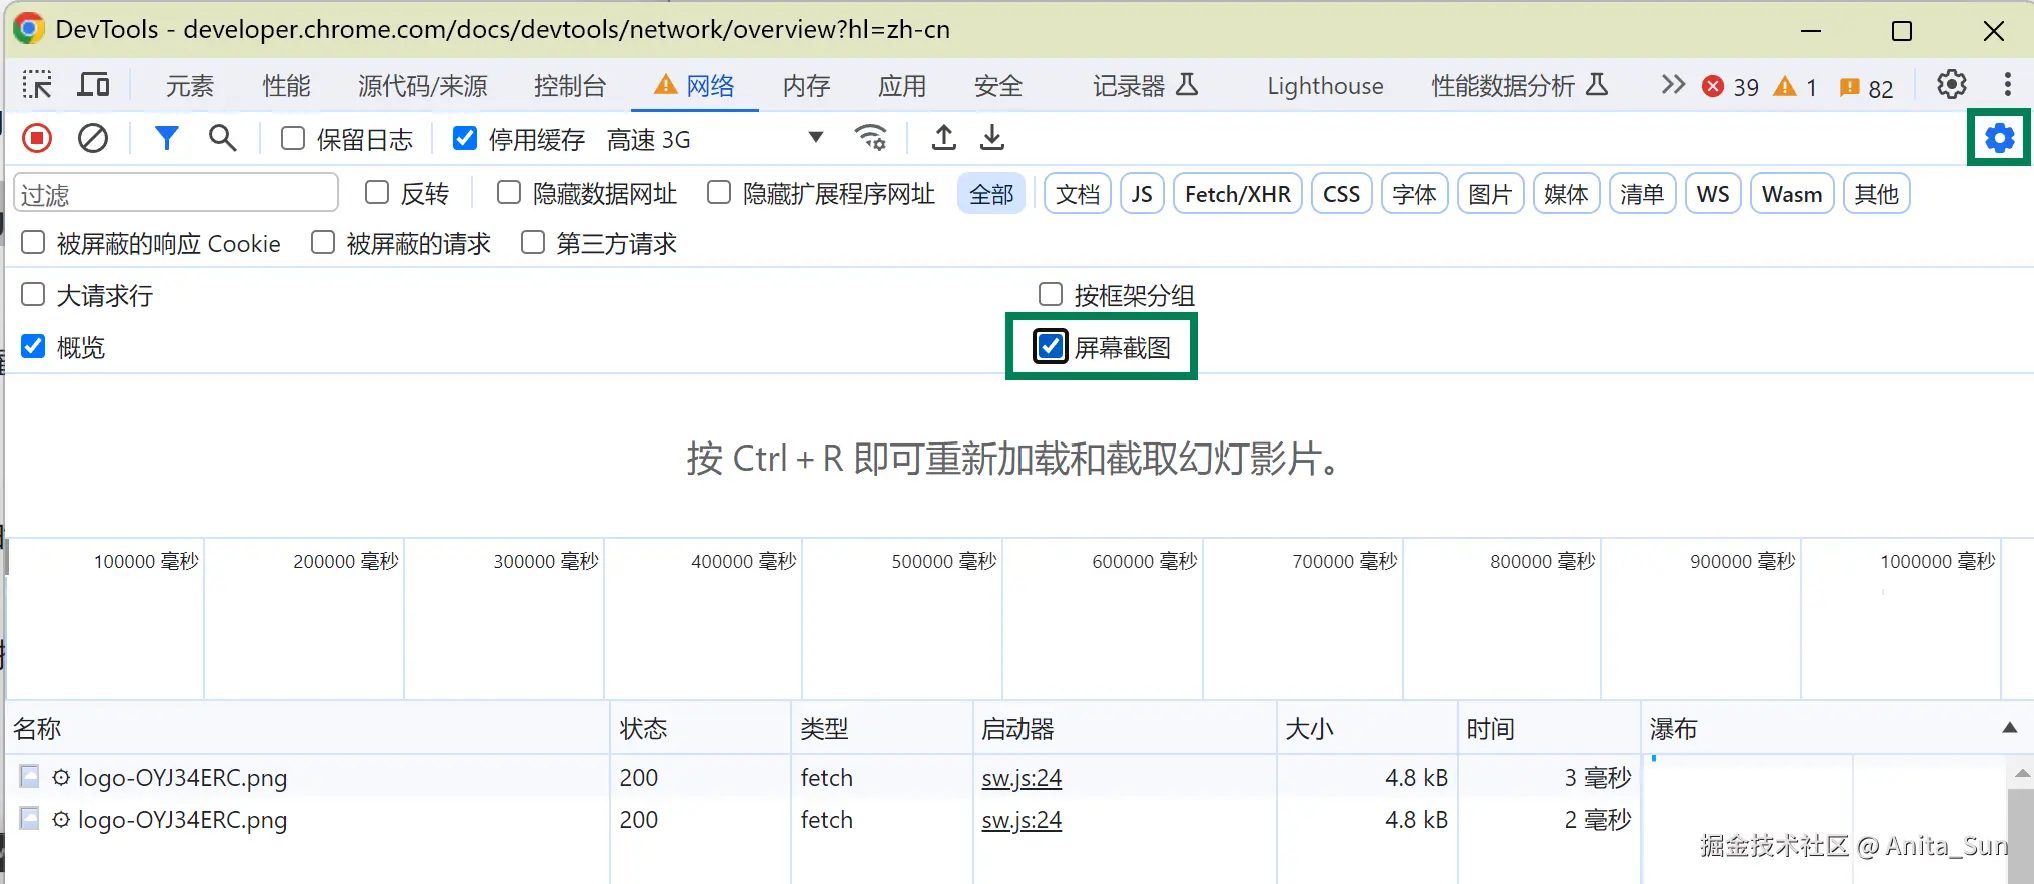Enable 隐藏数据网址 checkbox

click(x=509, y=192)
